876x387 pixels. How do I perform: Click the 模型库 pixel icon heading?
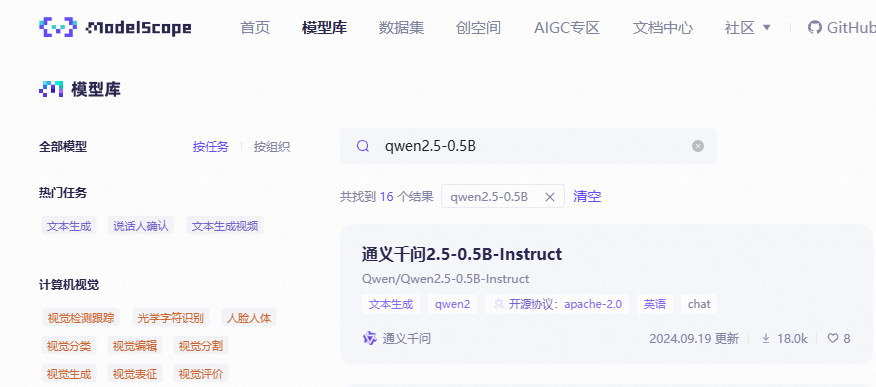pos(50,89)
